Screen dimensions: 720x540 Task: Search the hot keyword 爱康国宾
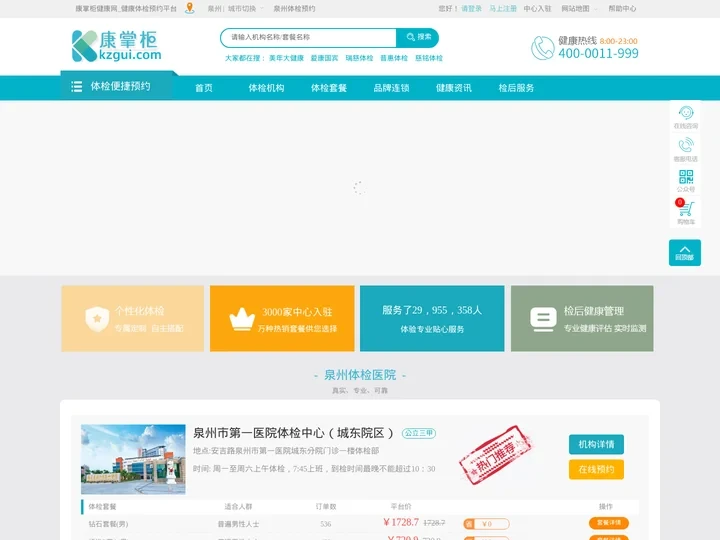(x=324, y=58)
